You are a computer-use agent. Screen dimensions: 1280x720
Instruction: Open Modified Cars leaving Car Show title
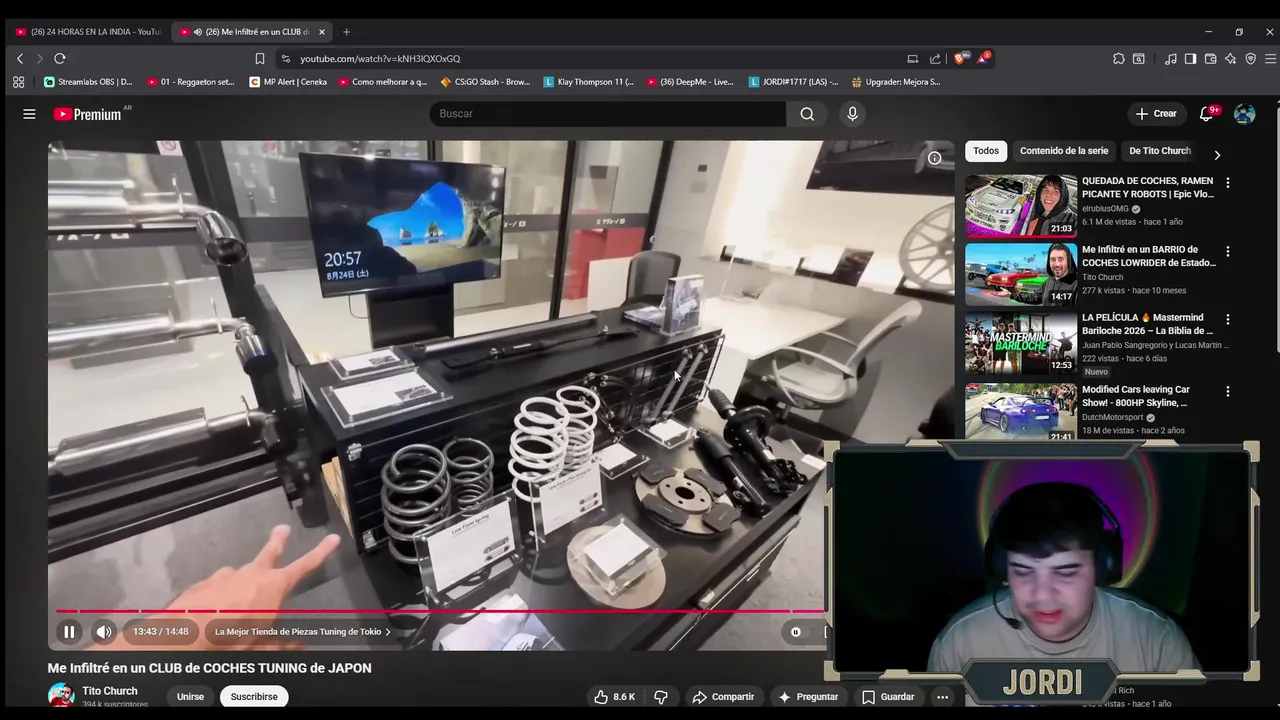[1136, 396]
